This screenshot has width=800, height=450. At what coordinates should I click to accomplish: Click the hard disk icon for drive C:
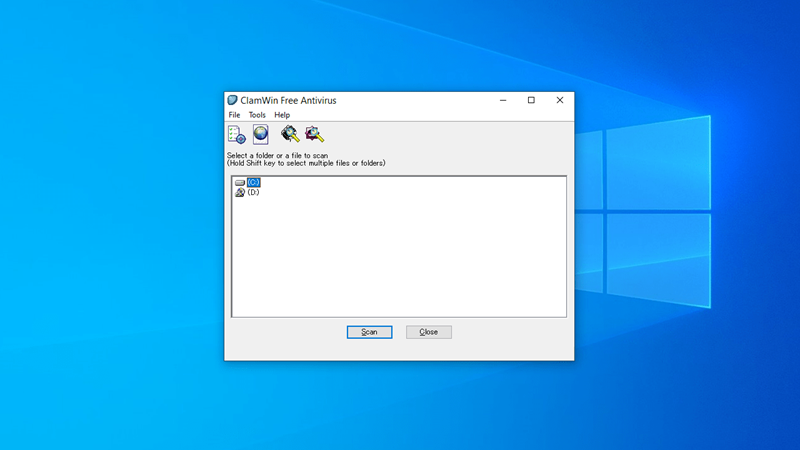coord(240,183)
